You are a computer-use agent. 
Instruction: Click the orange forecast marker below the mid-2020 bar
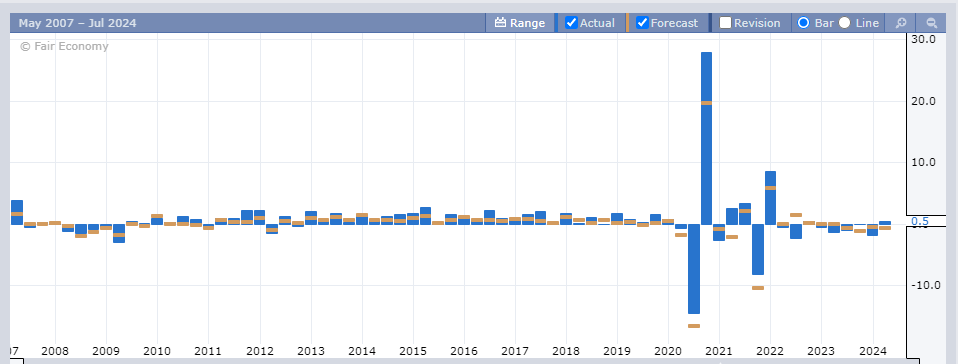point(693,326)
